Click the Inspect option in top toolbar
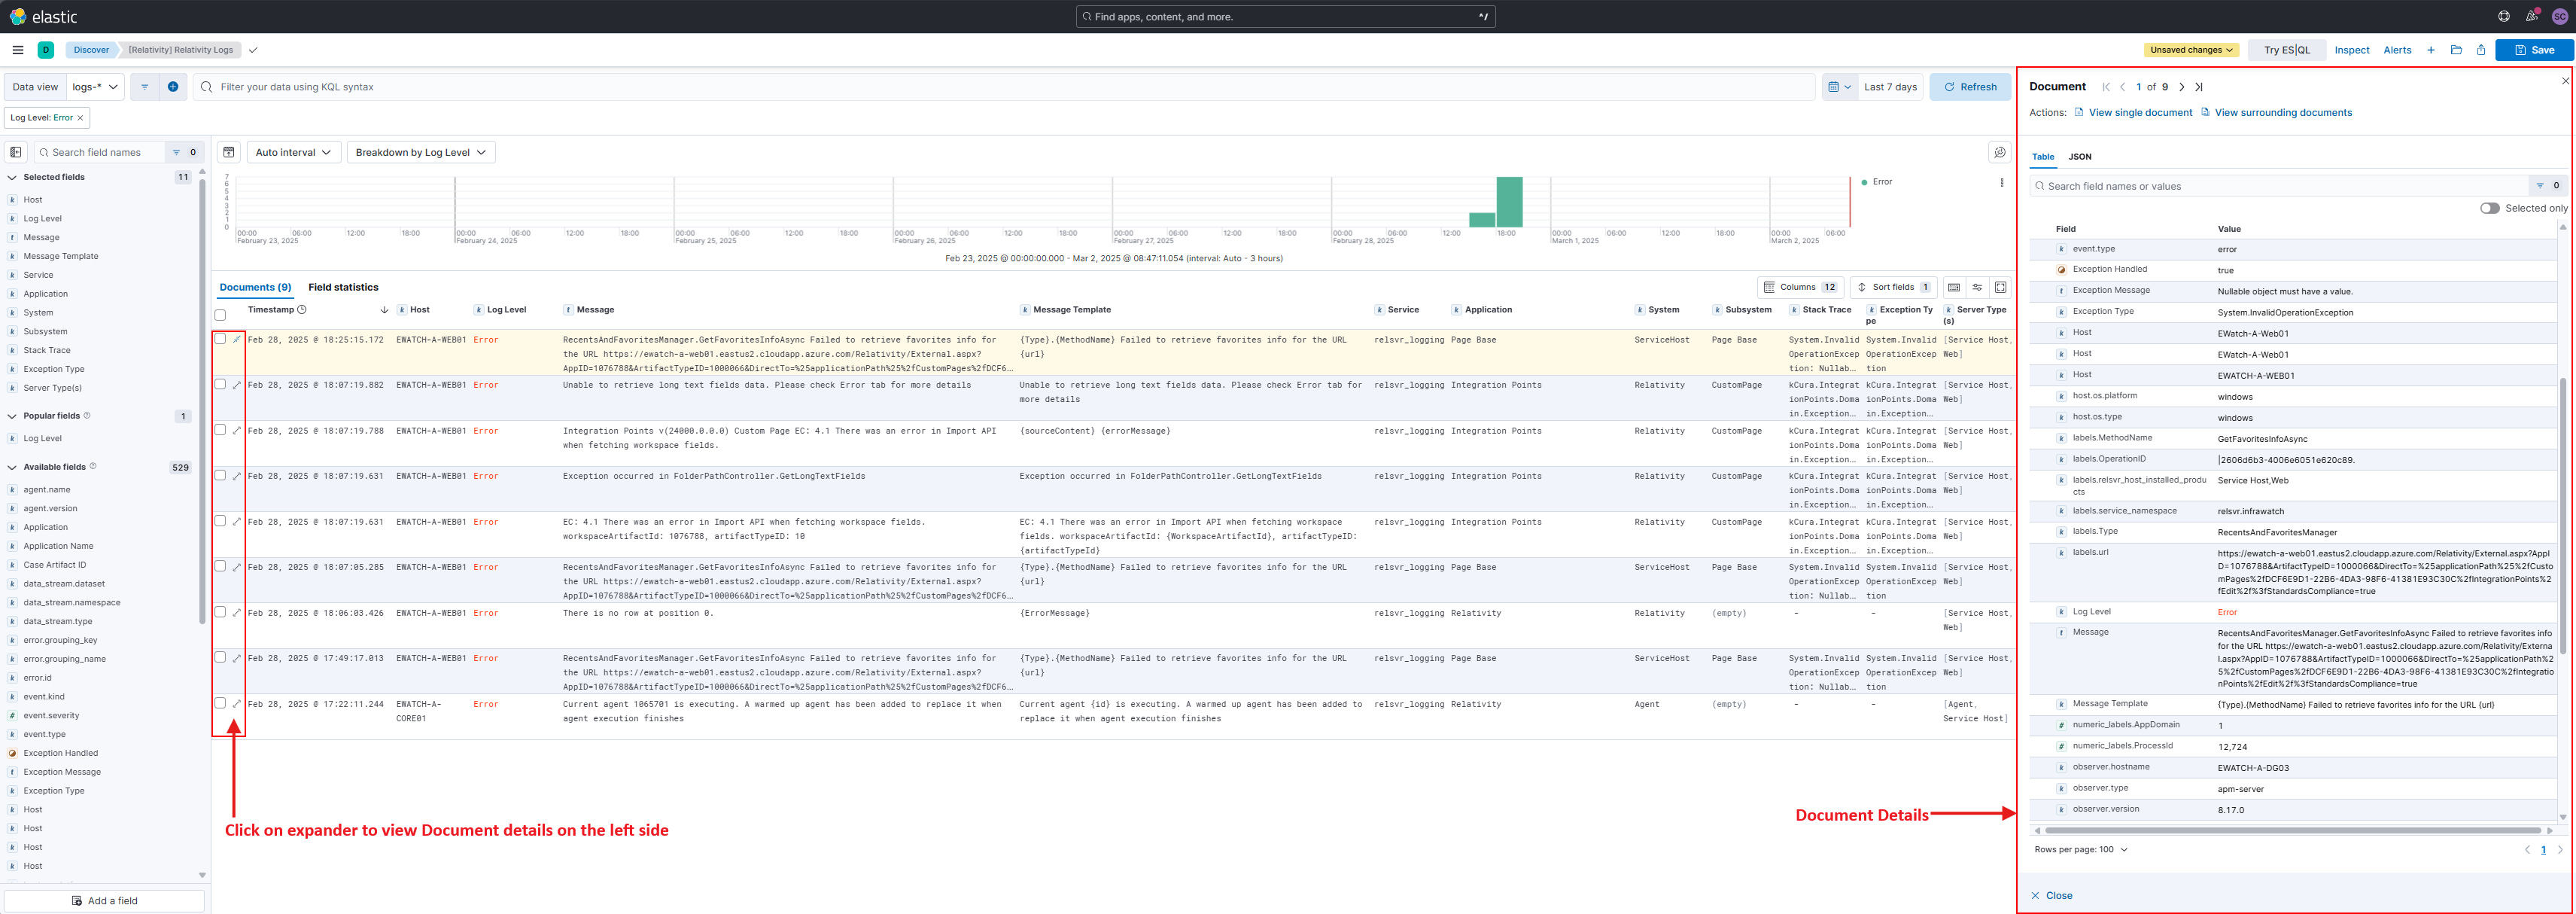 (x=2352, y=49)
